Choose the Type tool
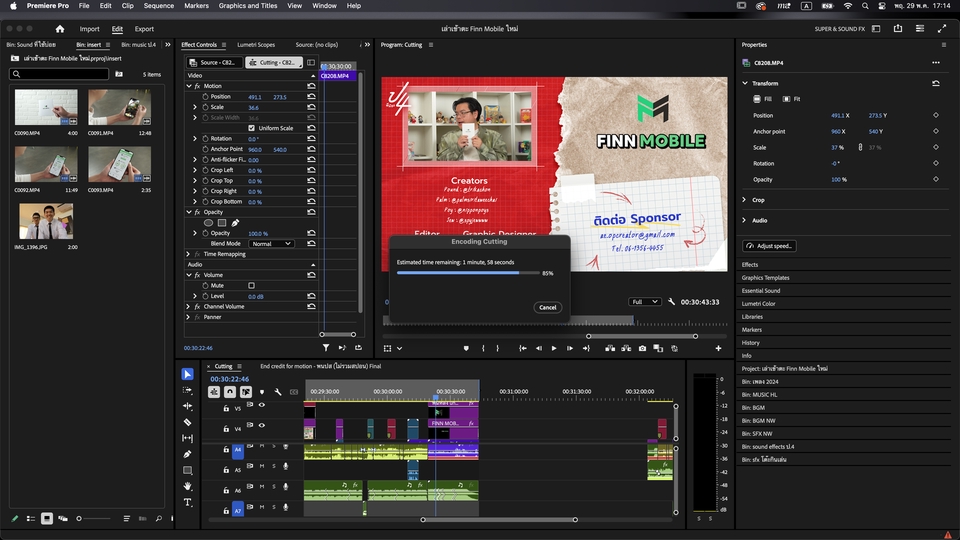The image size is (960, 540). [187, 502]
